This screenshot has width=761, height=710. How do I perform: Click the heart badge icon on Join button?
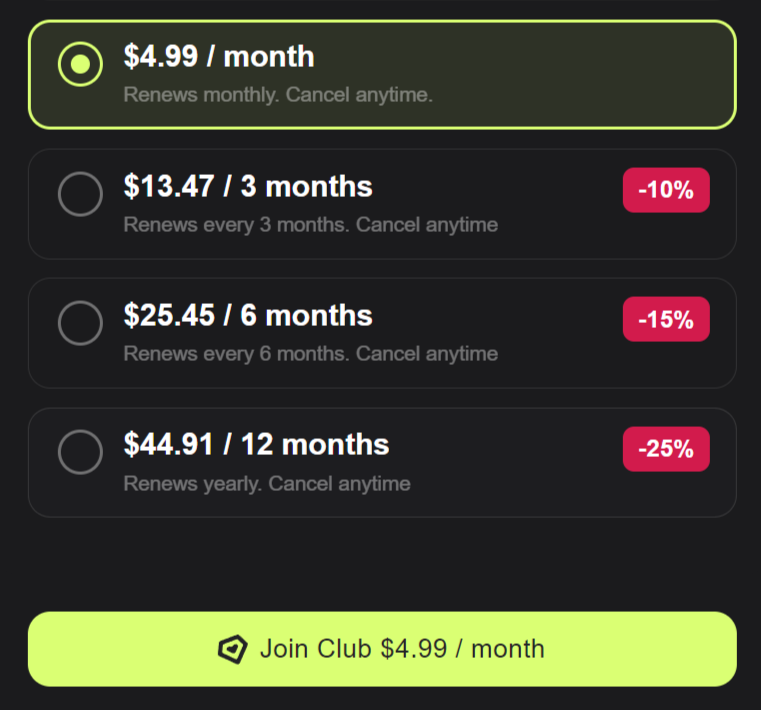click(232, 649)
